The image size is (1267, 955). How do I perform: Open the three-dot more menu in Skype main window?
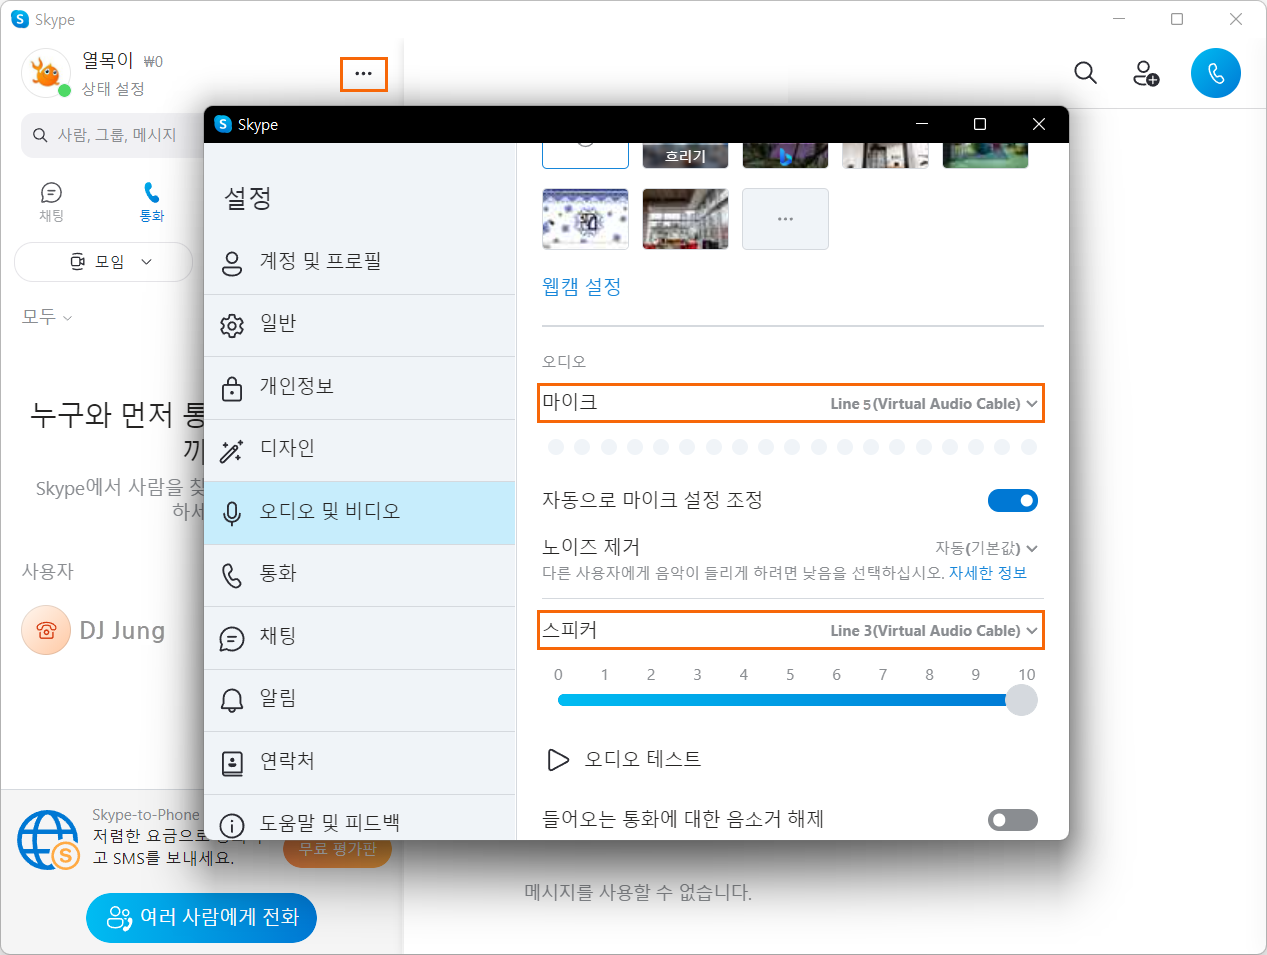(363, 74)
